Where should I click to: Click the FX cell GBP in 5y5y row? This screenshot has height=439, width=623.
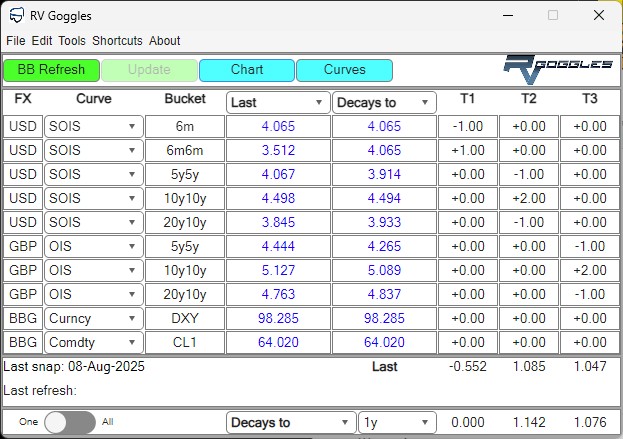23,246
